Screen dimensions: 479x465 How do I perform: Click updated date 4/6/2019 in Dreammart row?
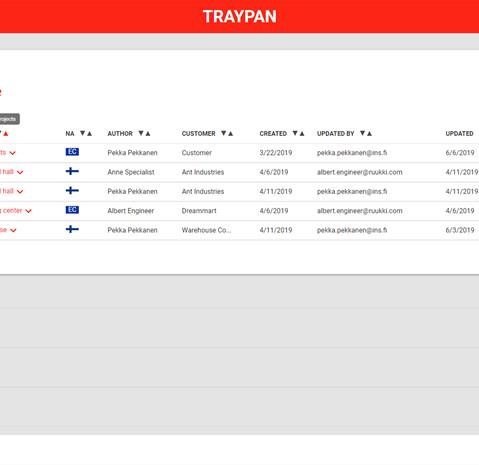(460, 211)
